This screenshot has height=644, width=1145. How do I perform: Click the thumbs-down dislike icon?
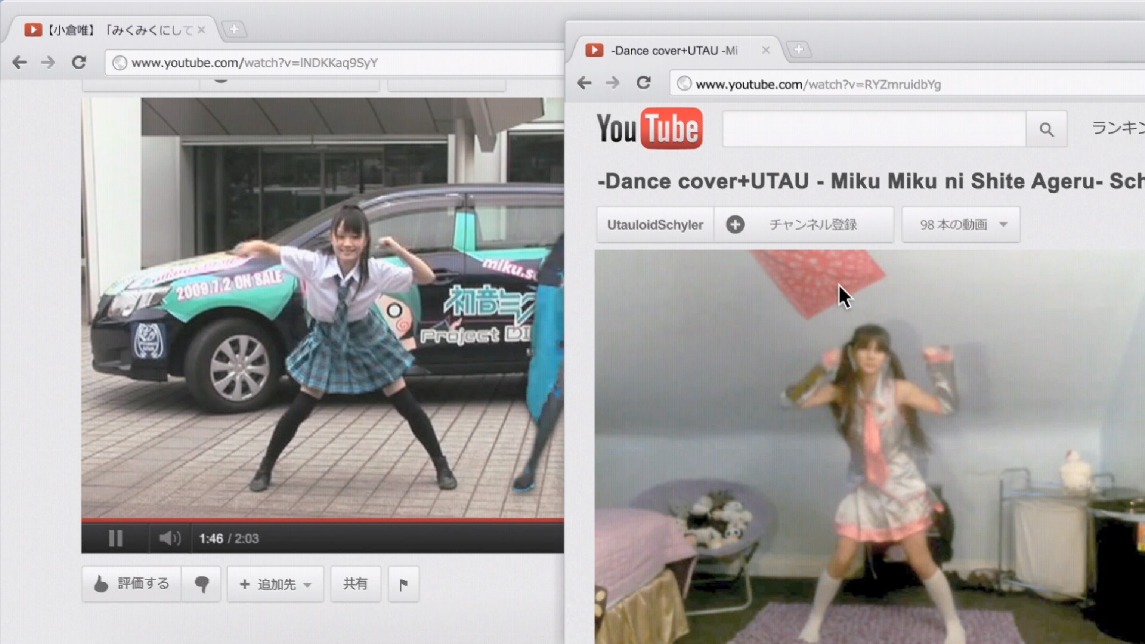coord(201,585)
